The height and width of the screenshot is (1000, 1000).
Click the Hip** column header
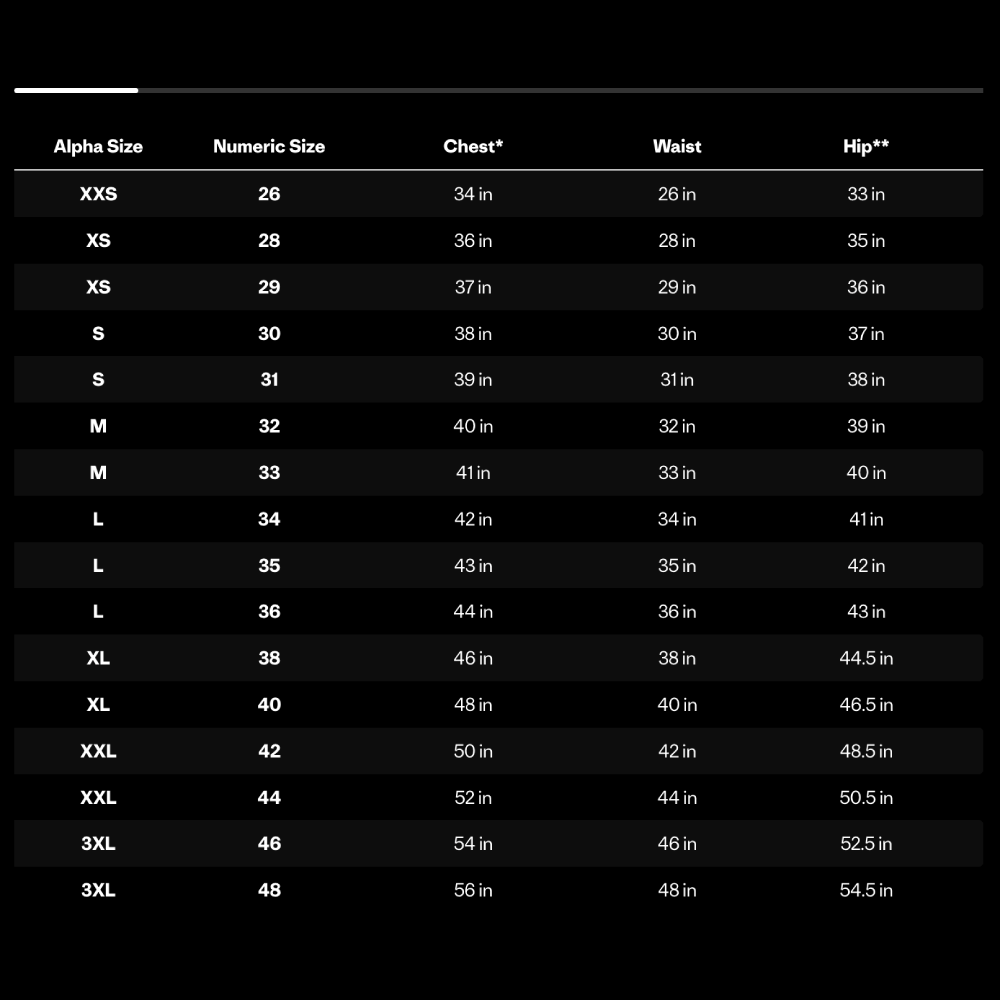coord(866,147)
